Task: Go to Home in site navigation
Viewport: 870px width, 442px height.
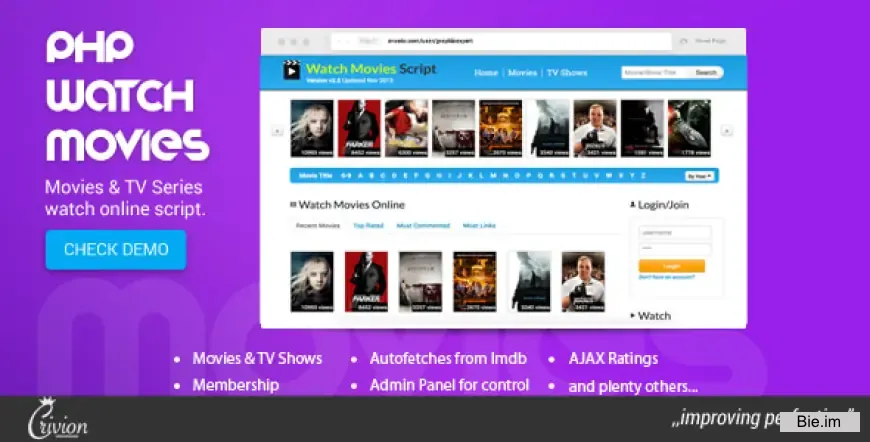Action: (x=485, y=73)
